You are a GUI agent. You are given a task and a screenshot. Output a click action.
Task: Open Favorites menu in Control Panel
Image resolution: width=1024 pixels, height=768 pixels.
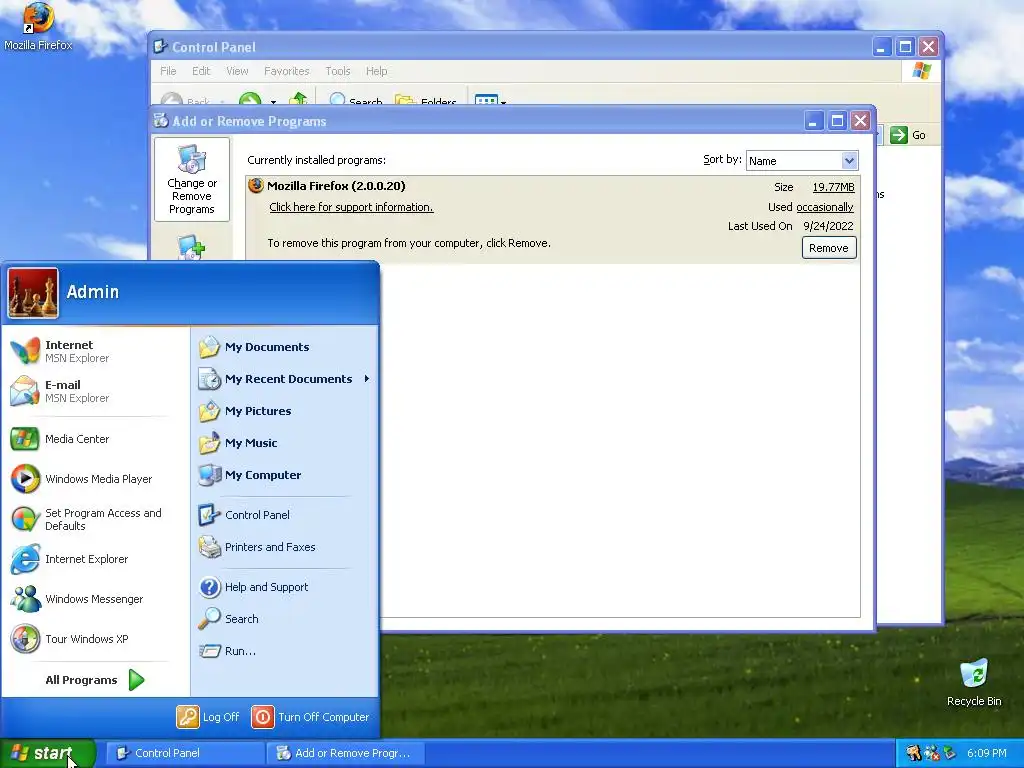click(286, 71)
